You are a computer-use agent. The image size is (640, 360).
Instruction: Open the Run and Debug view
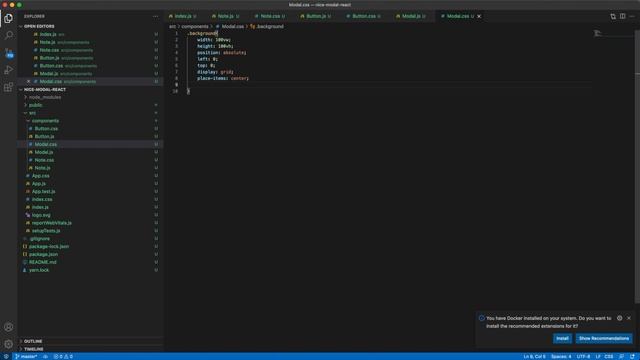tap(9, 70)
